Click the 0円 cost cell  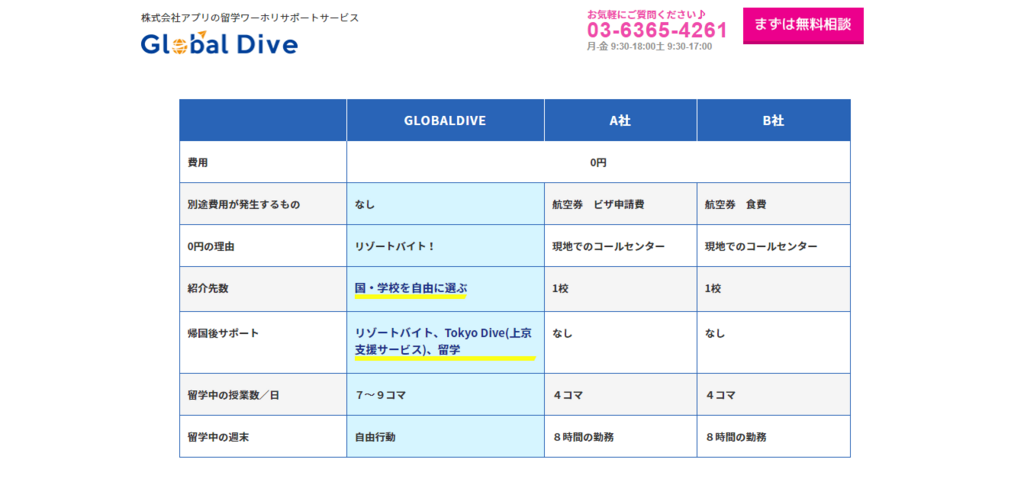click(598, 162)
